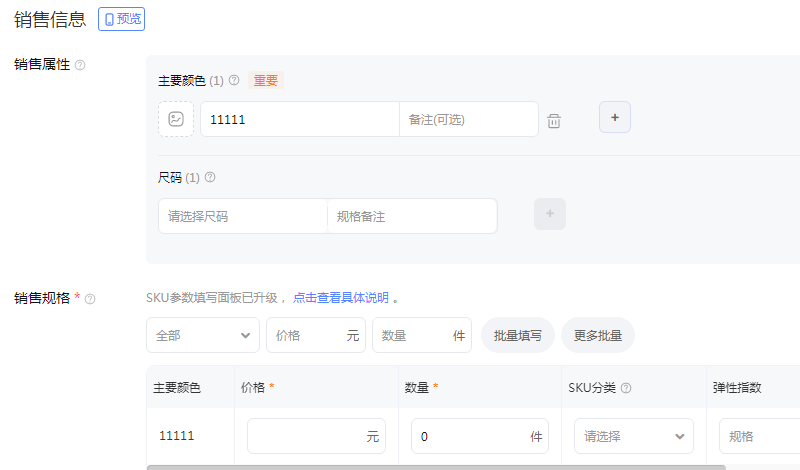Click the 批量填写 button

point(518,336)
